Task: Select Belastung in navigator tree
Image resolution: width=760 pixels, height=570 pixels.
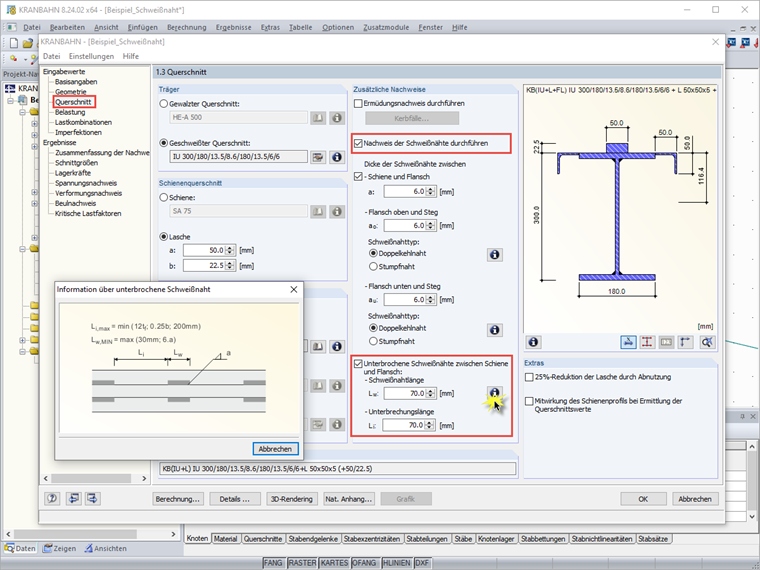Action: (x=70, y=112)
